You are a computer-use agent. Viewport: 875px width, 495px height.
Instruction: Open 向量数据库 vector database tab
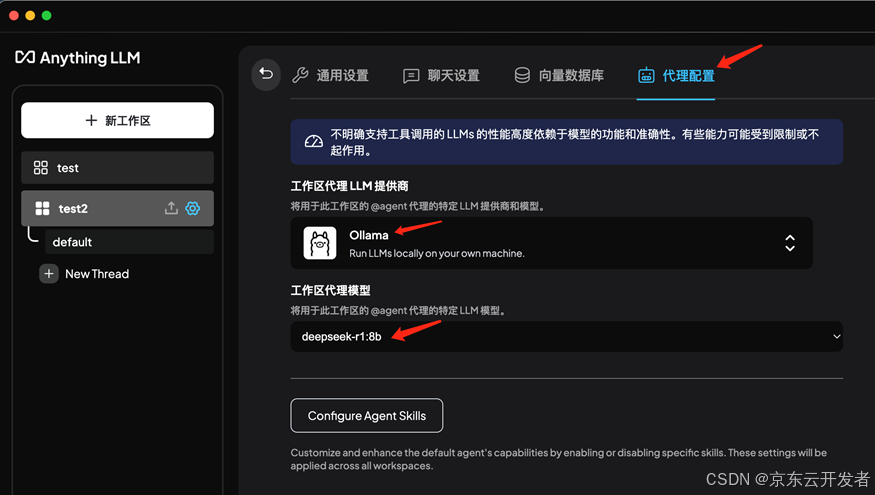(559, 75)
